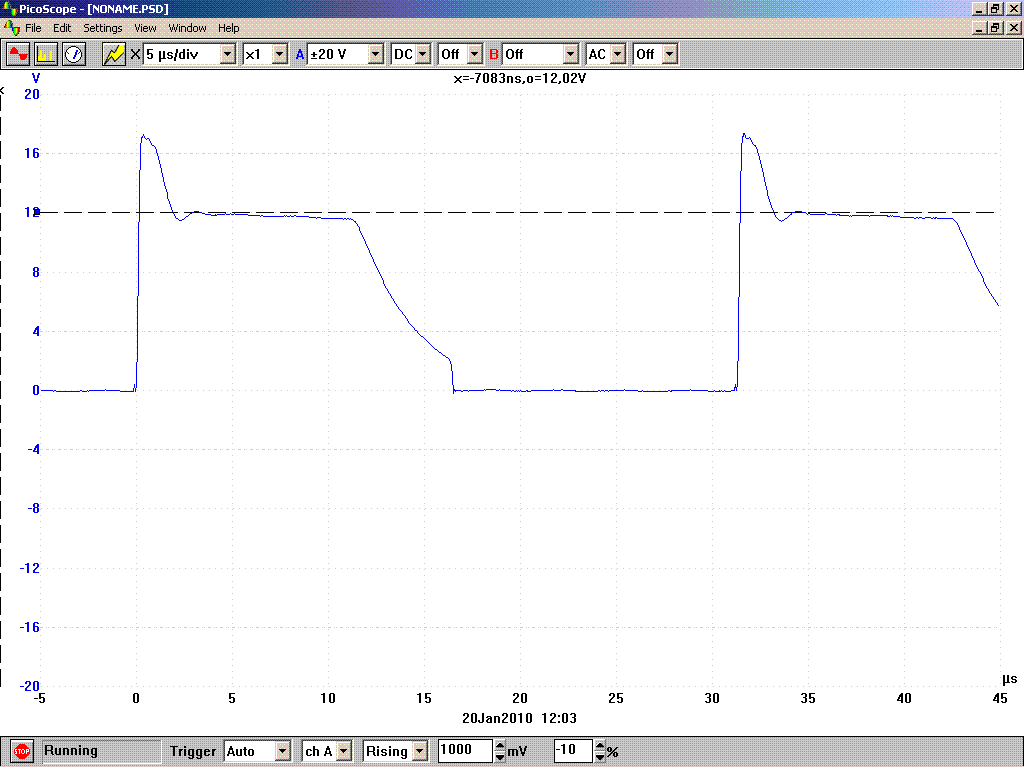Screen dimensions: 1024x768
Task: Click the red STOP icon button
Action: [22, 751]
